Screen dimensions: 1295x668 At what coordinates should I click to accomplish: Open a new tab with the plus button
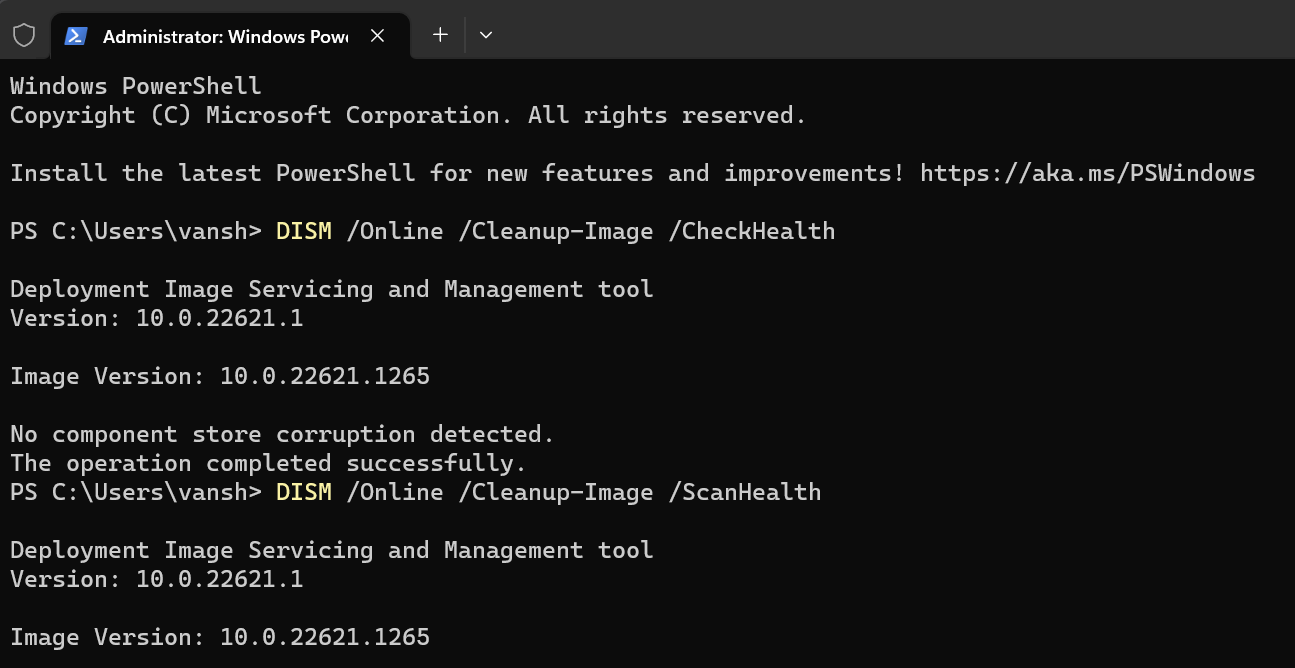click(440, 35)
